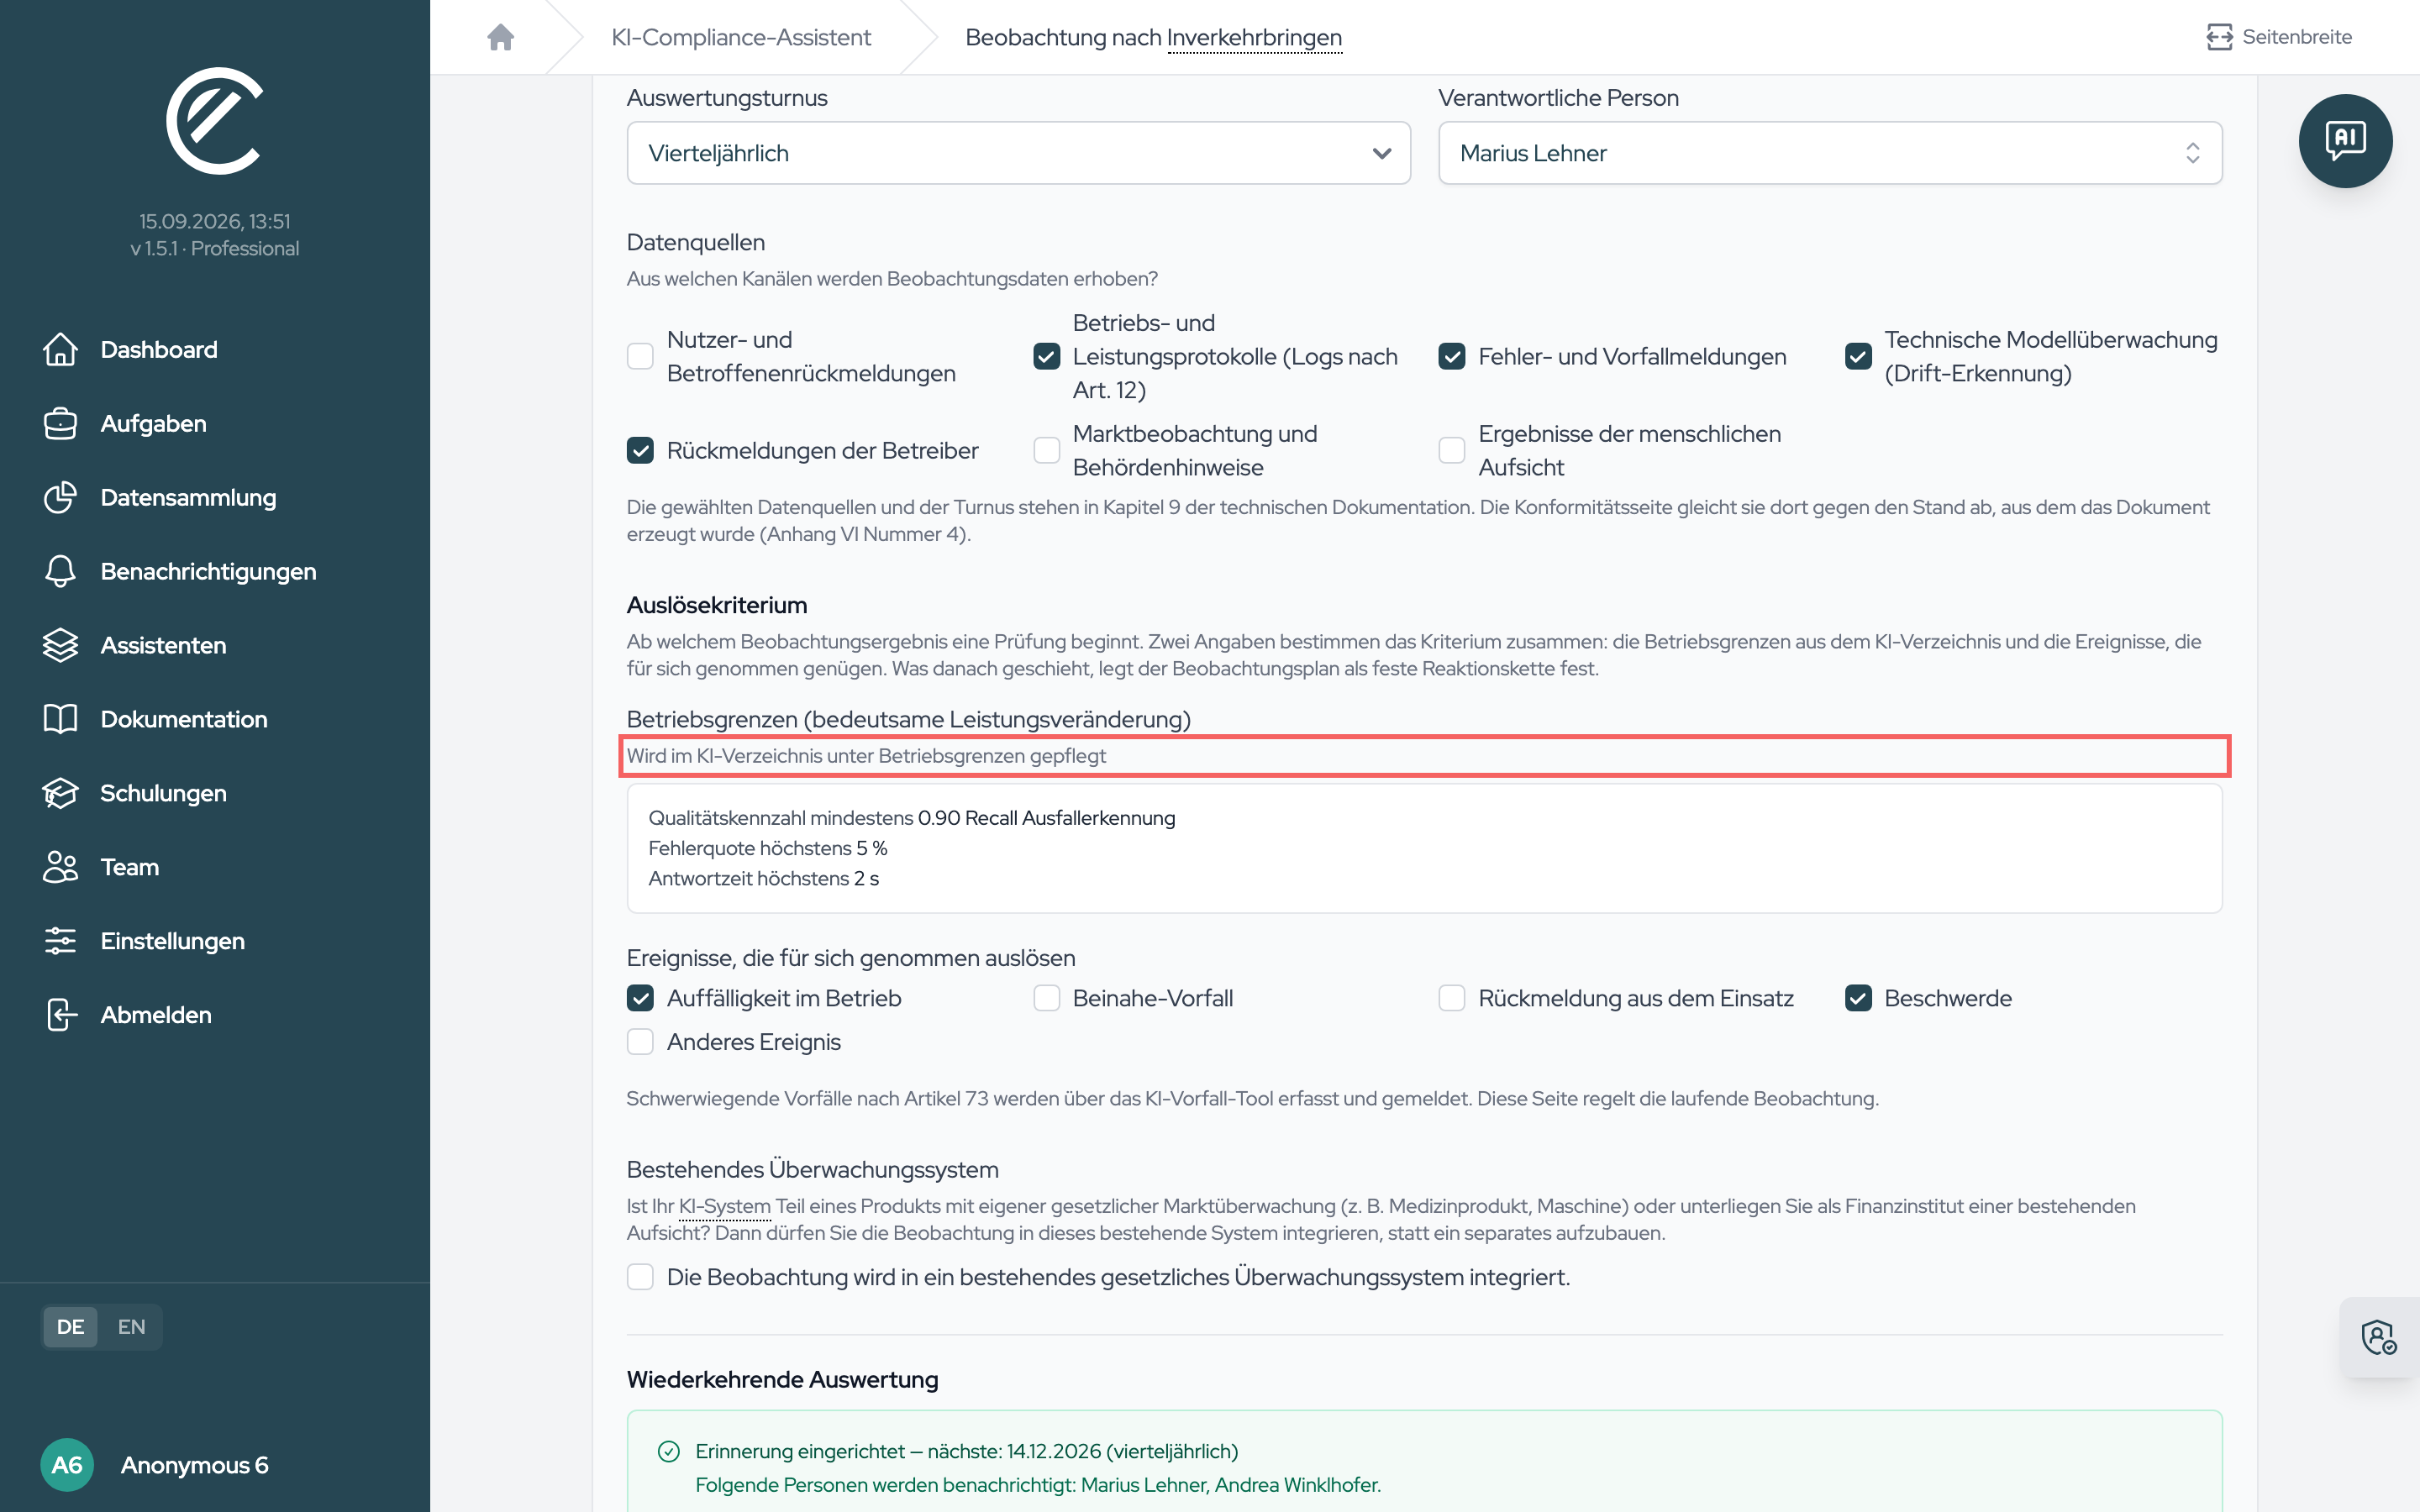Uncheck Betriebs- und Leistungsprotokolle checkbox
Image resolution: width=2420 pixels, height=1512 pixels.
click(x=1046, y=356)
